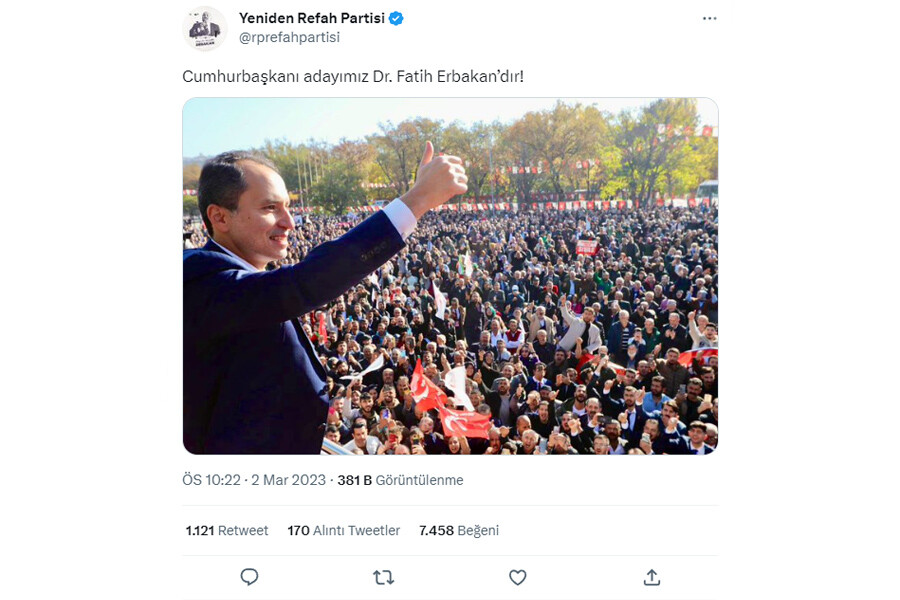Open Yeniden Refah Partisi profile avatar
Image resolution: width=900 pixels, height=600 pixels.
pyautogui.click(x=204, y=29)
